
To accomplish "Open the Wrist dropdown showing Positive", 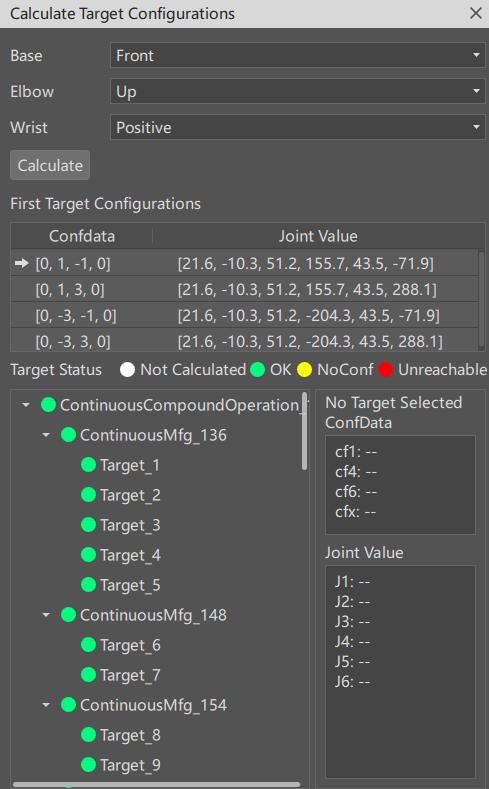I will [x=297, y=127].
